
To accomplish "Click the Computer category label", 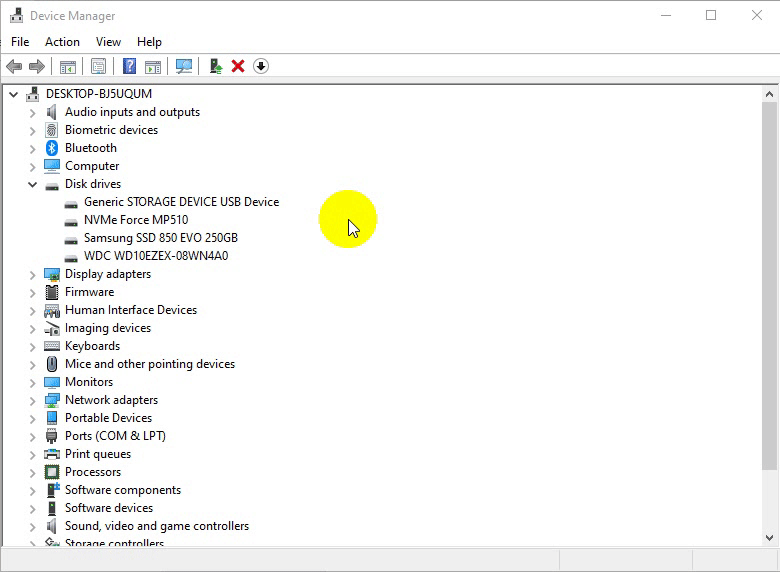I will pos(92,166).
